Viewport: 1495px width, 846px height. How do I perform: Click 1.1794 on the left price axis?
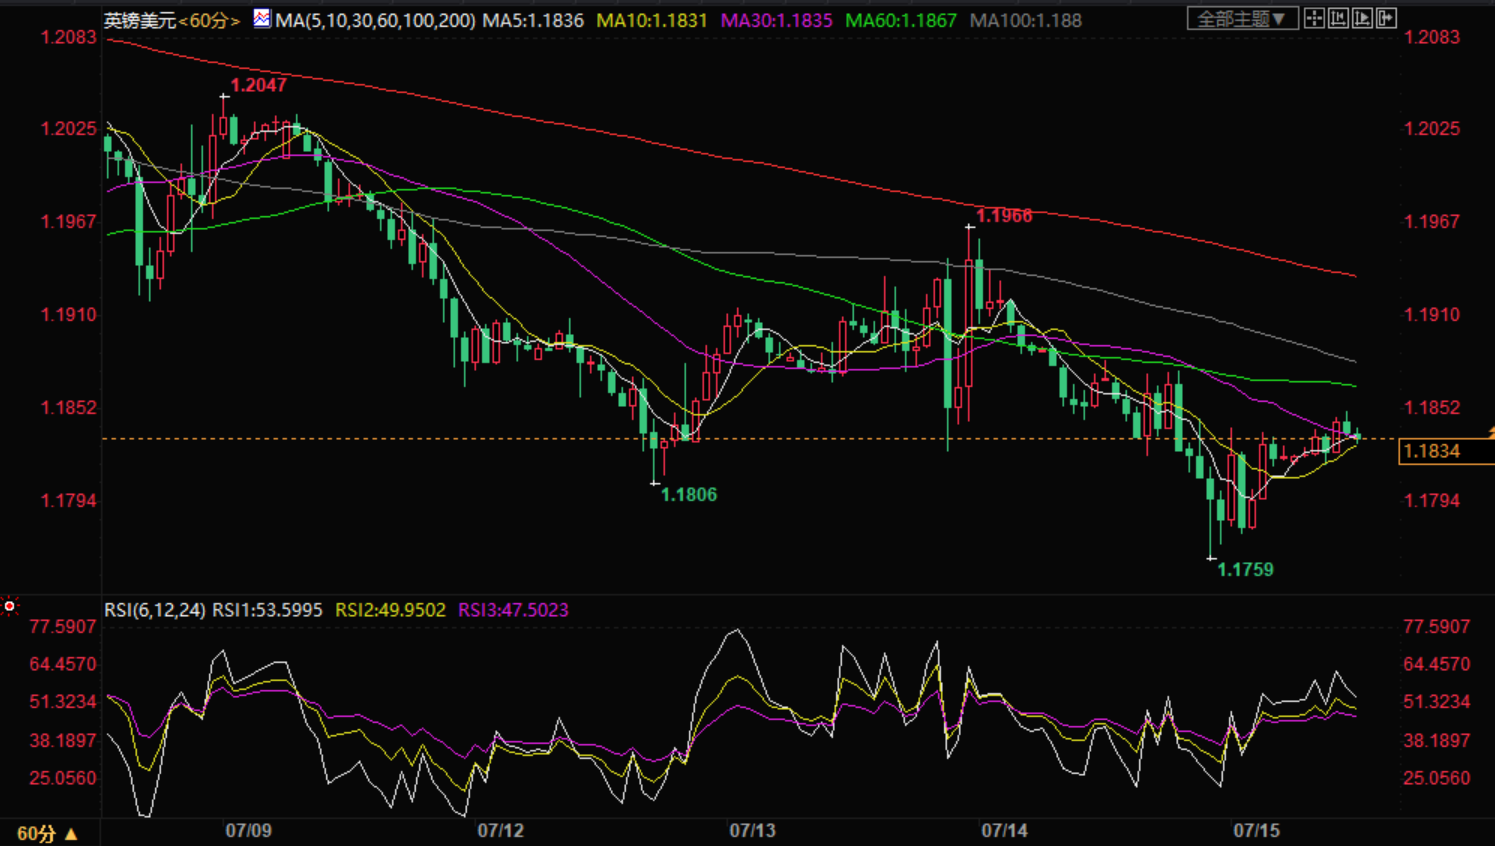[x=68, y=500]
